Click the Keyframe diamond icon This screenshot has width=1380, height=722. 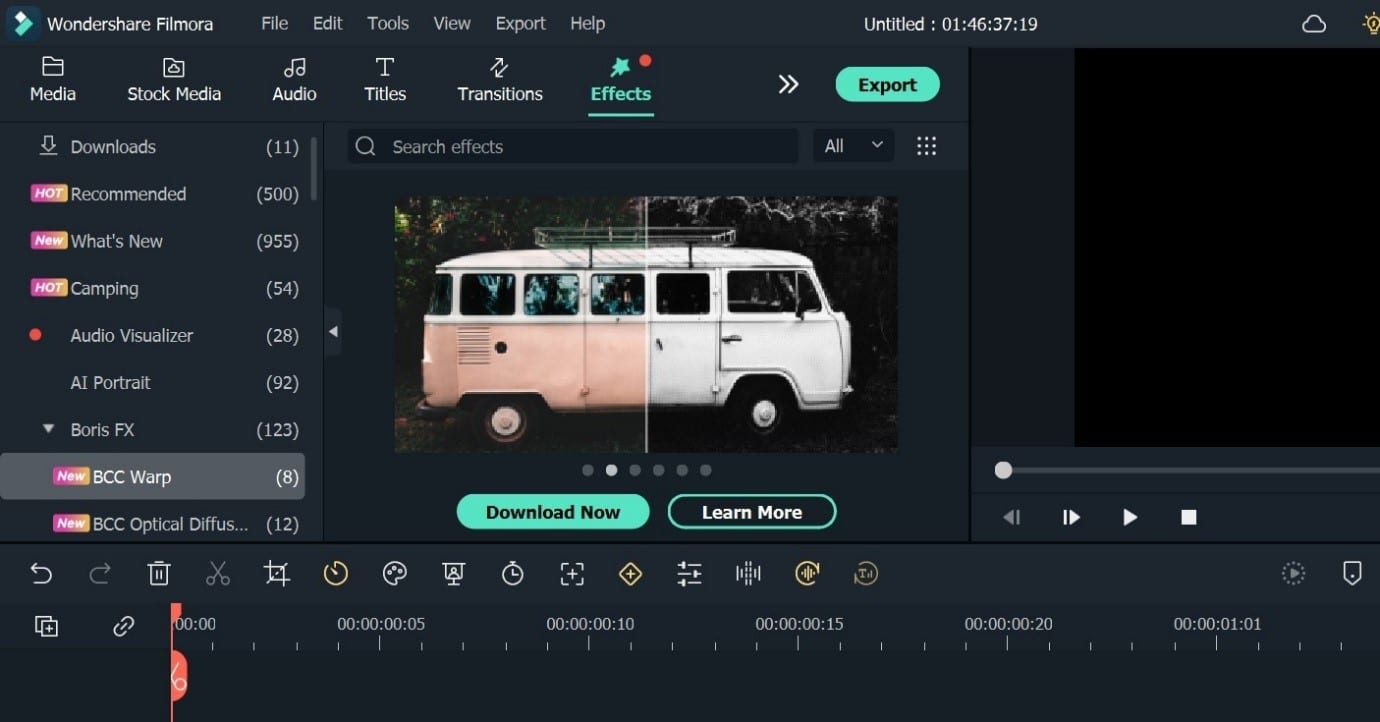630,573
